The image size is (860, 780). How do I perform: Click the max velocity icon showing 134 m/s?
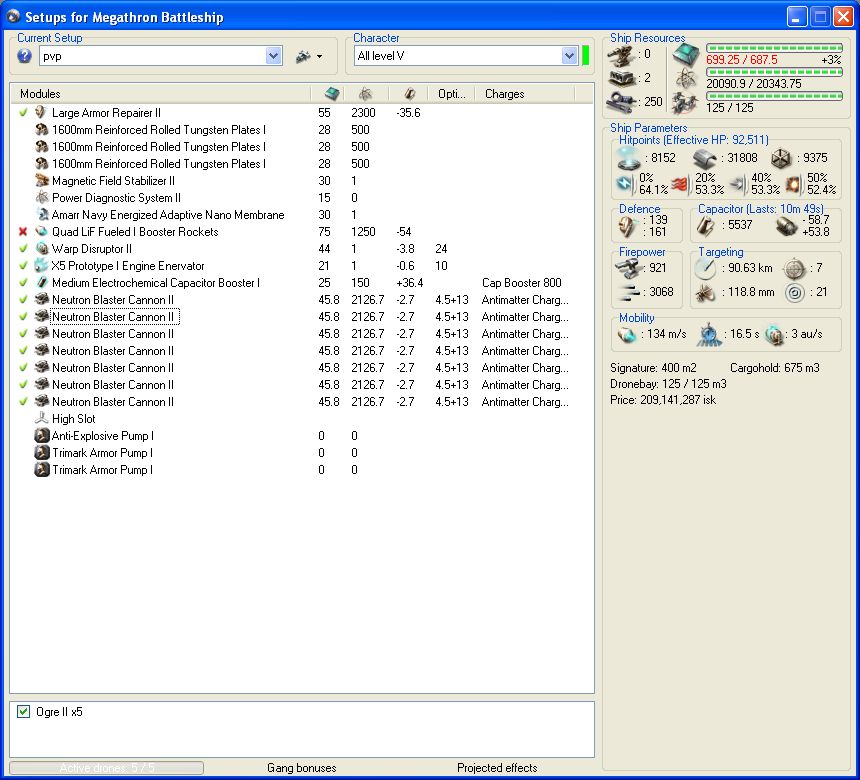coord(626,334)
